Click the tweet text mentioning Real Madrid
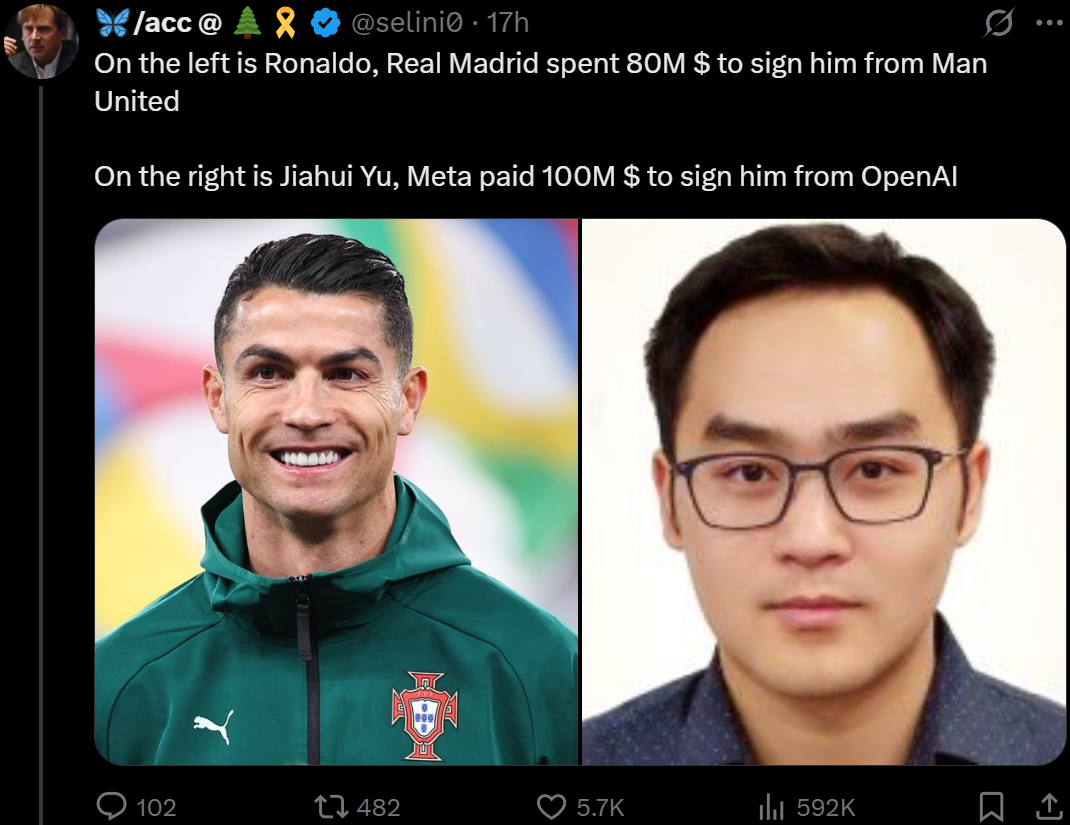The image size is (1070, 825). 540,82
